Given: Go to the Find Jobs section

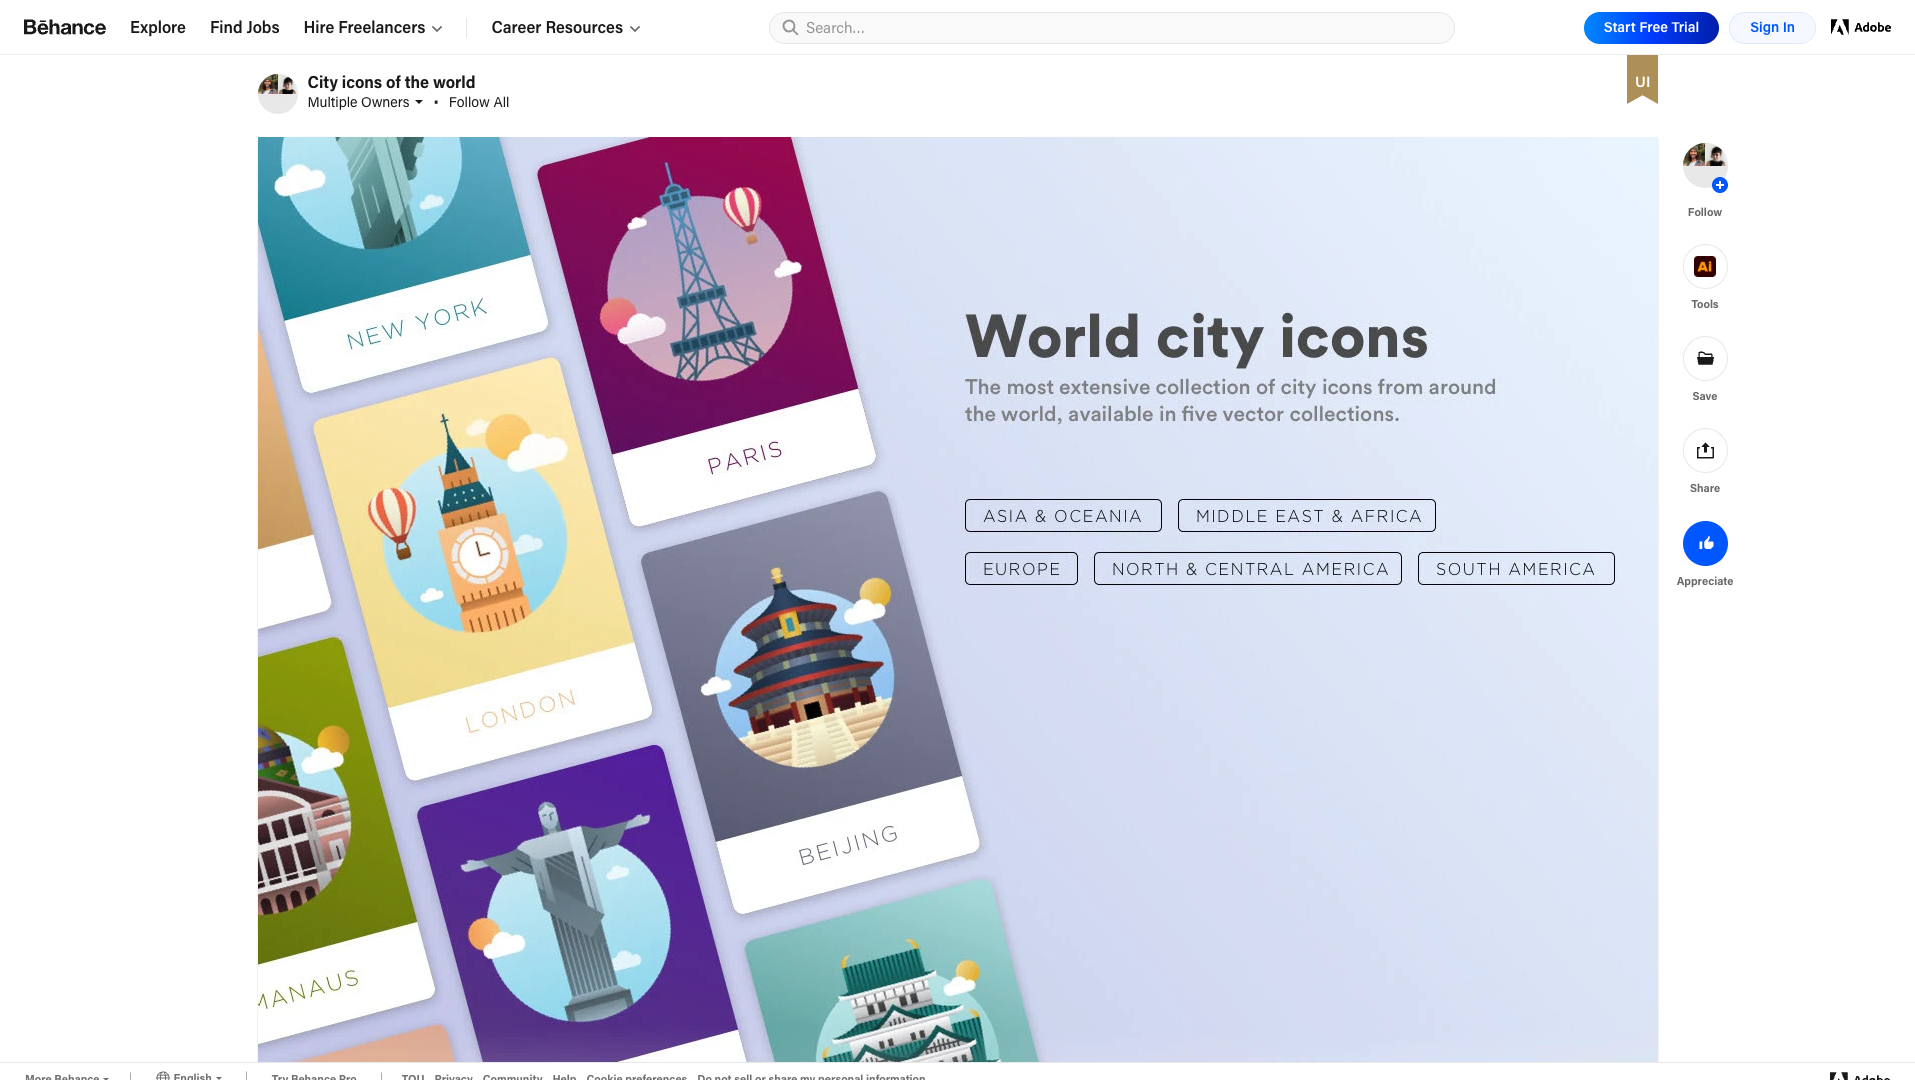Looking at the screenshot, I should 244,27.
